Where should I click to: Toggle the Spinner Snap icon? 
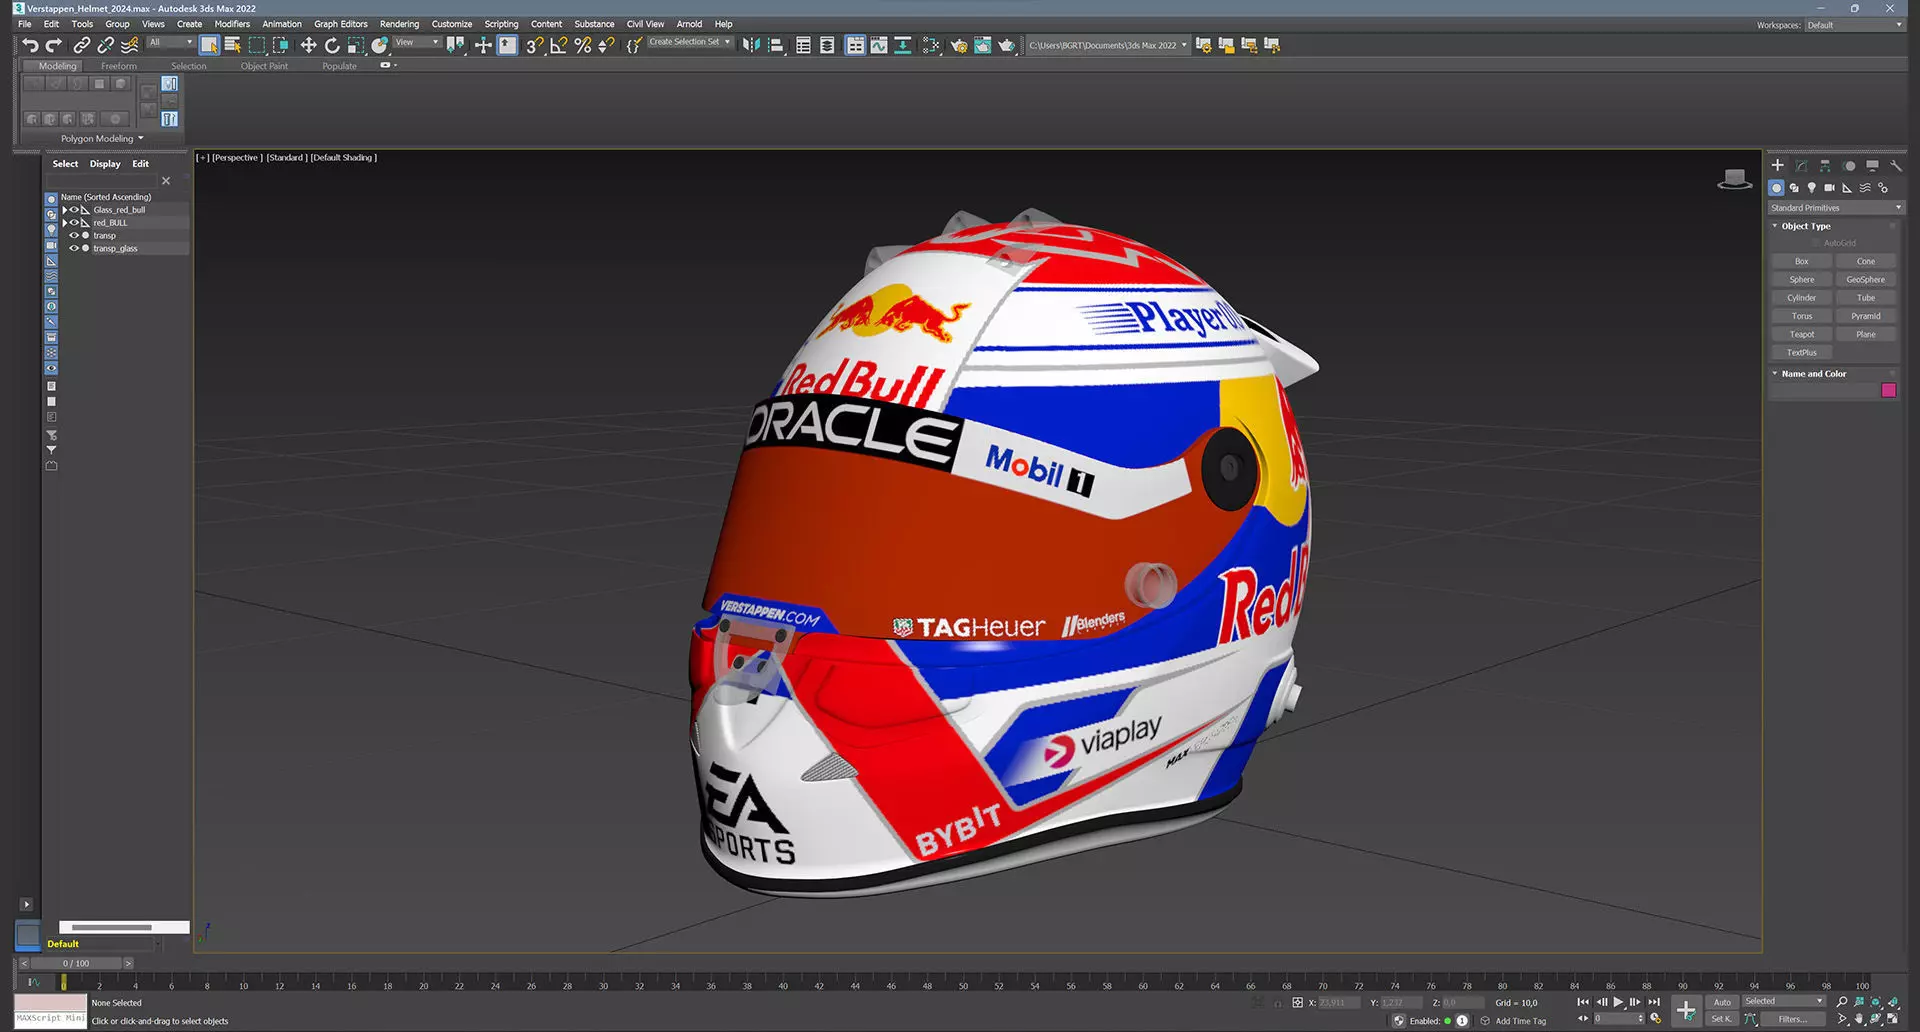(x=607, y=45)
